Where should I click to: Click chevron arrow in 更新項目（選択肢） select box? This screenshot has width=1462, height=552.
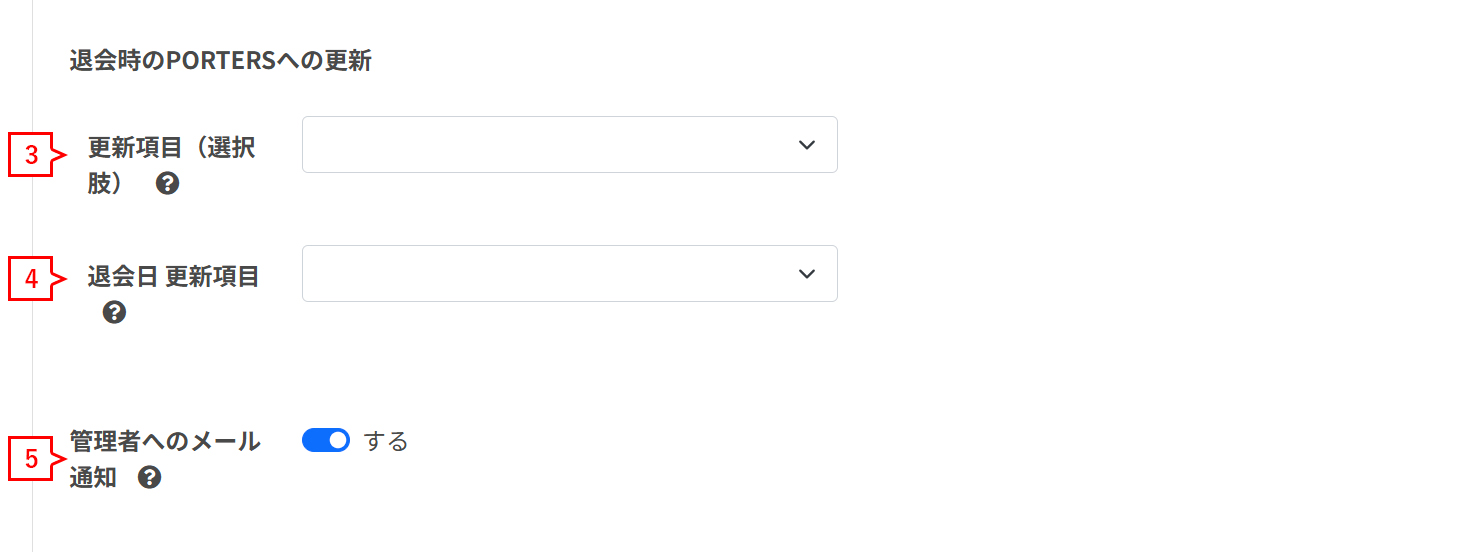(807, 145)
